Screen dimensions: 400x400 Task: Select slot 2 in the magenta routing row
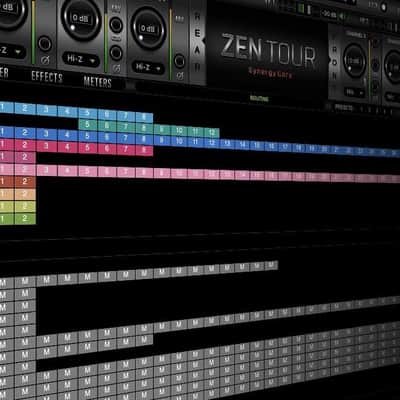25,157
